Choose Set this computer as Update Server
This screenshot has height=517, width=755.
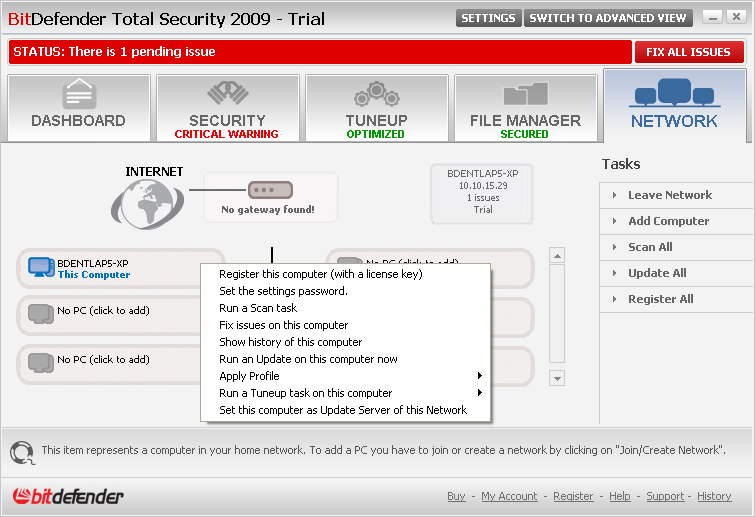pos(345,410)
